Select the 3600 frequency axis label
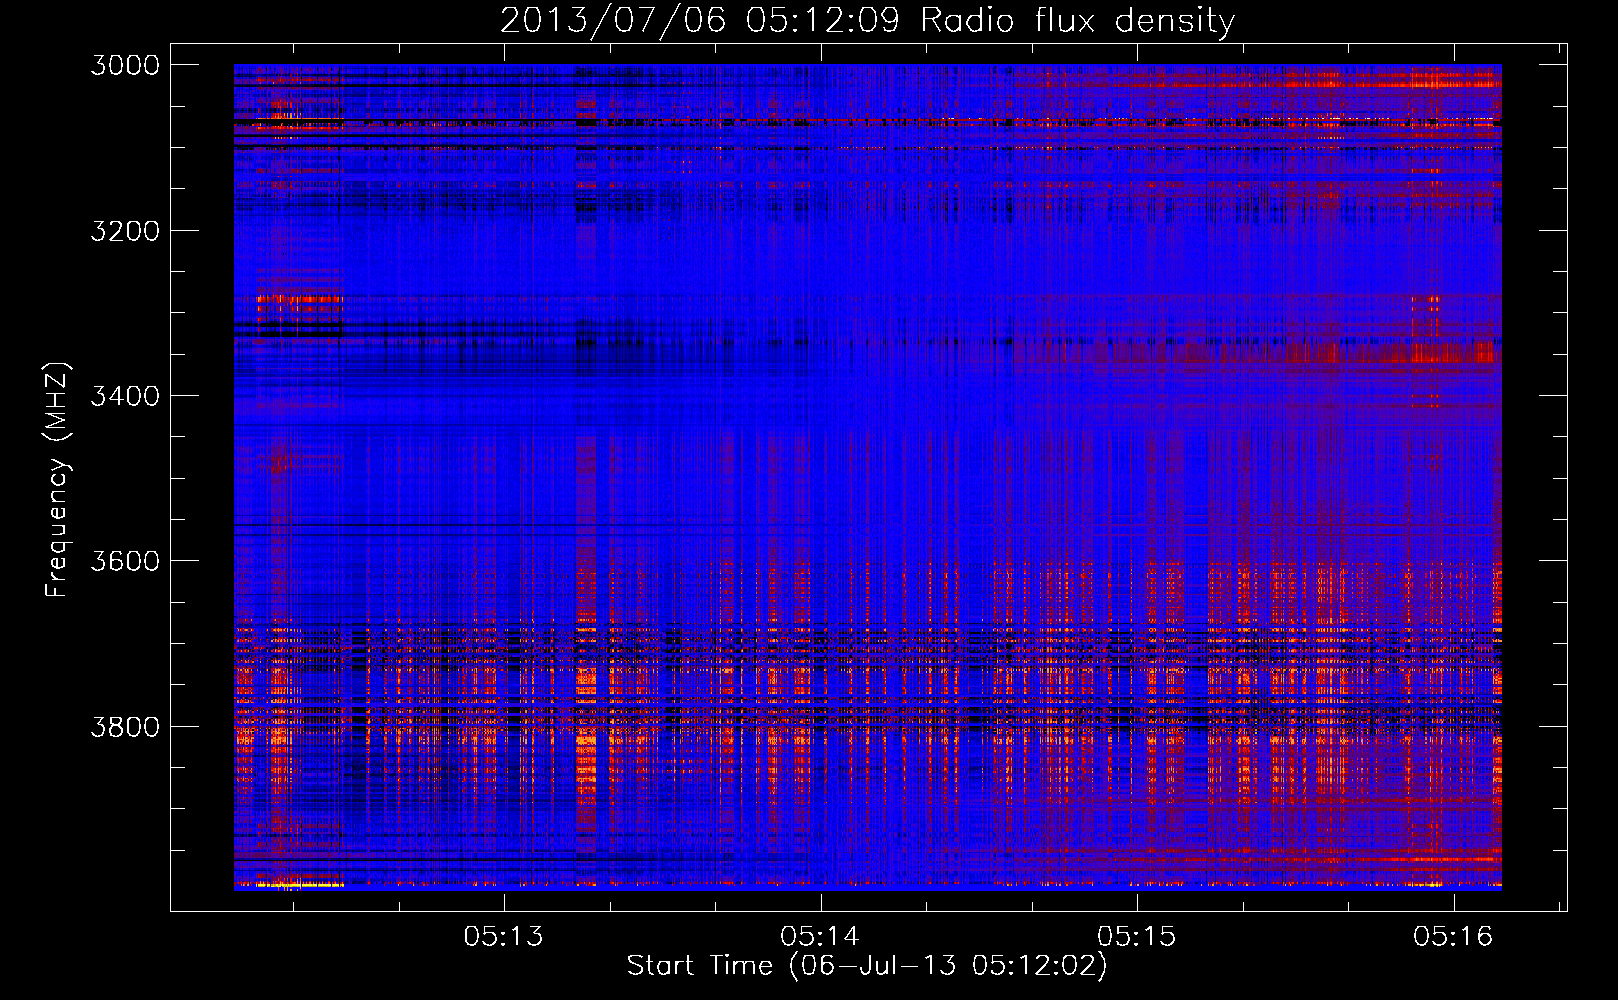This screenshot has width=1618, height=1000. click(125, 561)
